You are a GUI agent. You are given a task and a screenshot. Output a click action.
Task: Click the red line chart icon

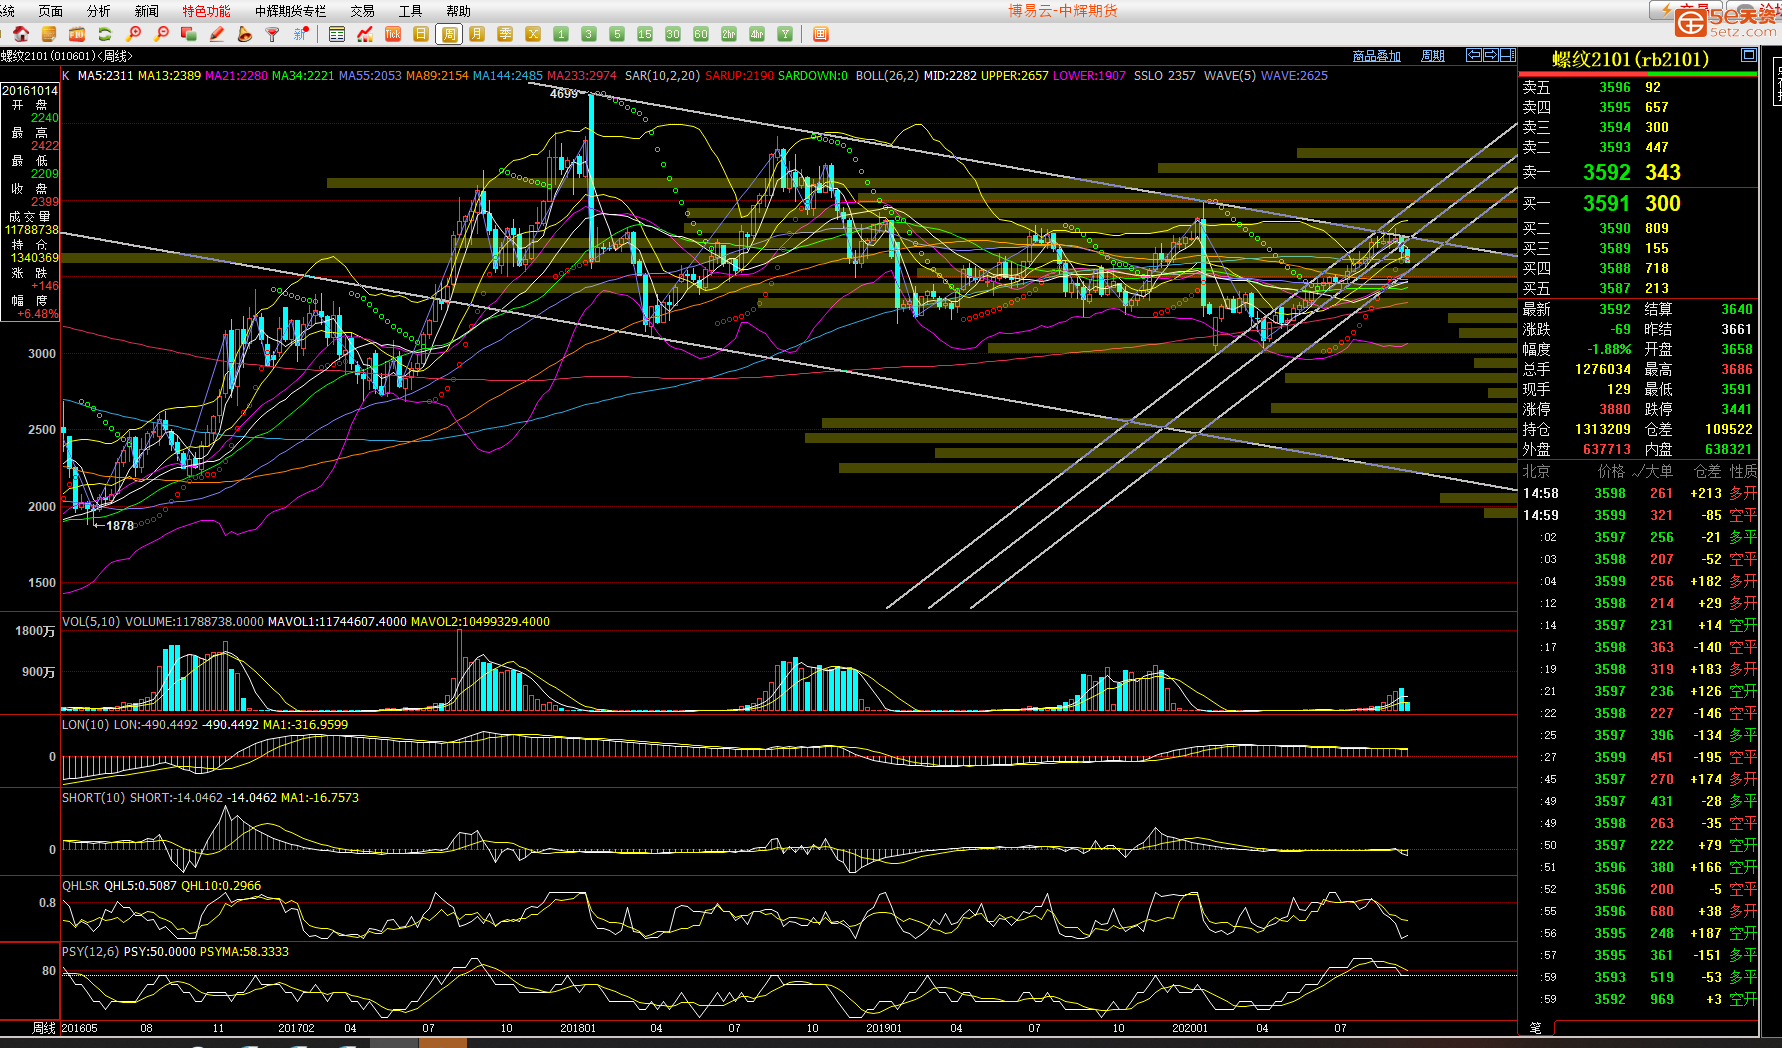[x=365, y=34]
